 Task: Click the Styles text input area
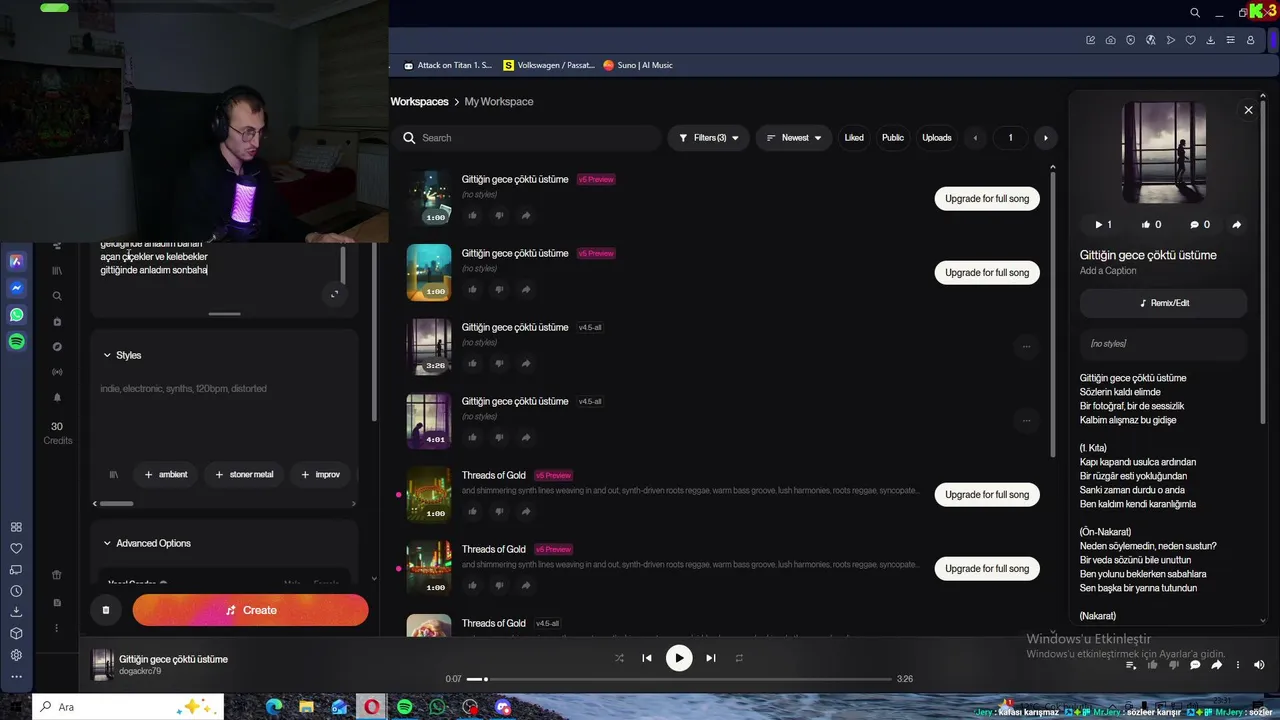224,415
